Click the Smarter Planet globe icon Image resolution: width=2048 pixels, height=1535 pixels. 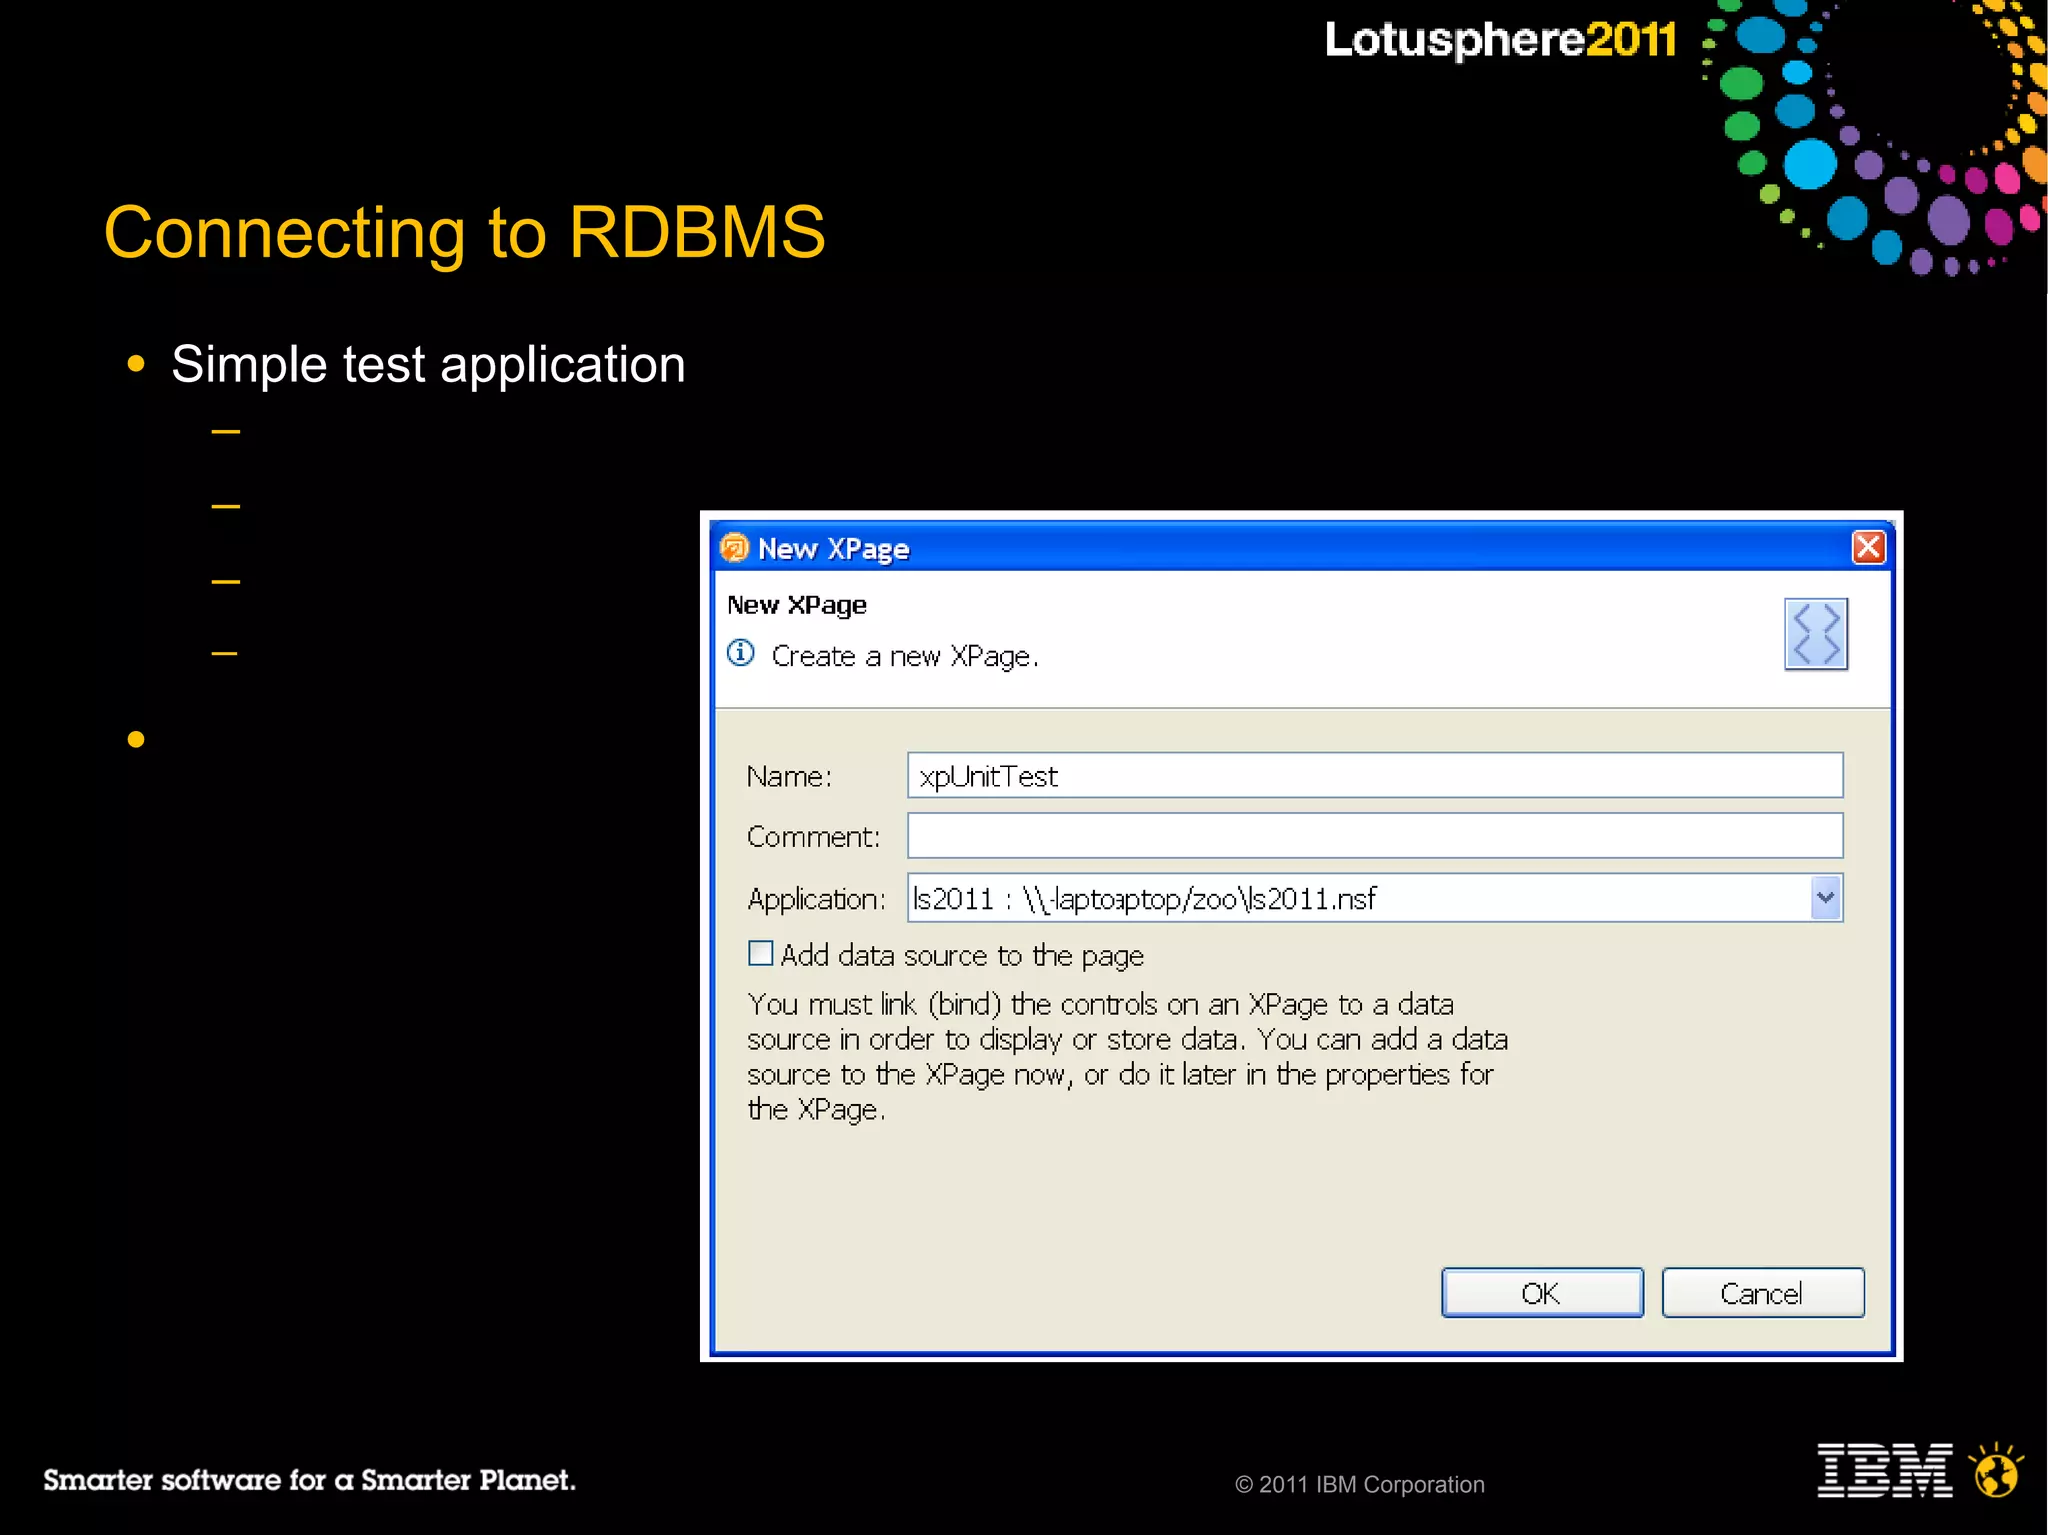coord(1995,1470)
